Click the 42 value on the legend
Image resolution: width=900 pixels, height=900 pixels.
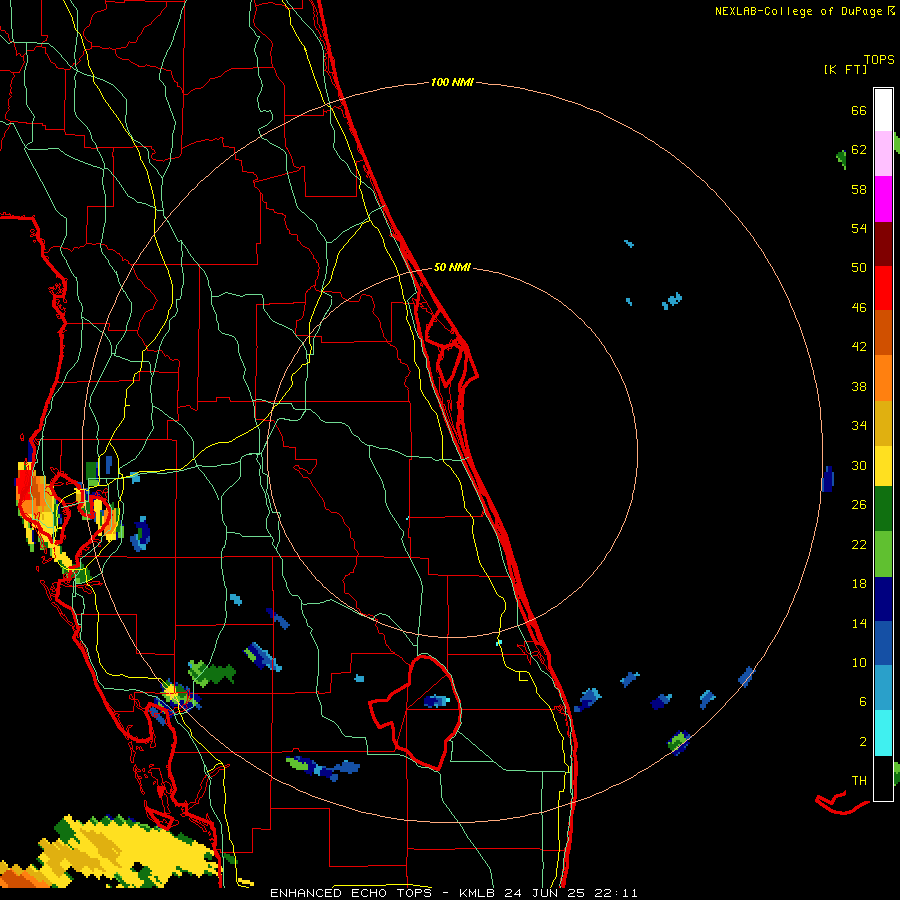(859, 347)
